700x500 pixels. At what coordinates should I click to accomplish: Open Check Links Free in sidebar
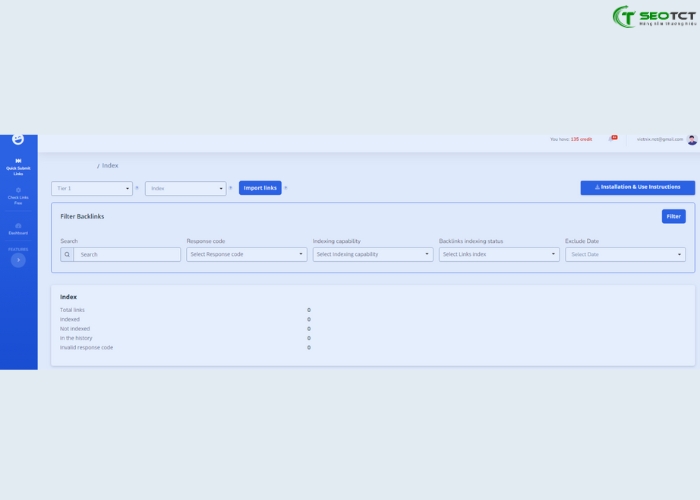(x=18, y=196)
